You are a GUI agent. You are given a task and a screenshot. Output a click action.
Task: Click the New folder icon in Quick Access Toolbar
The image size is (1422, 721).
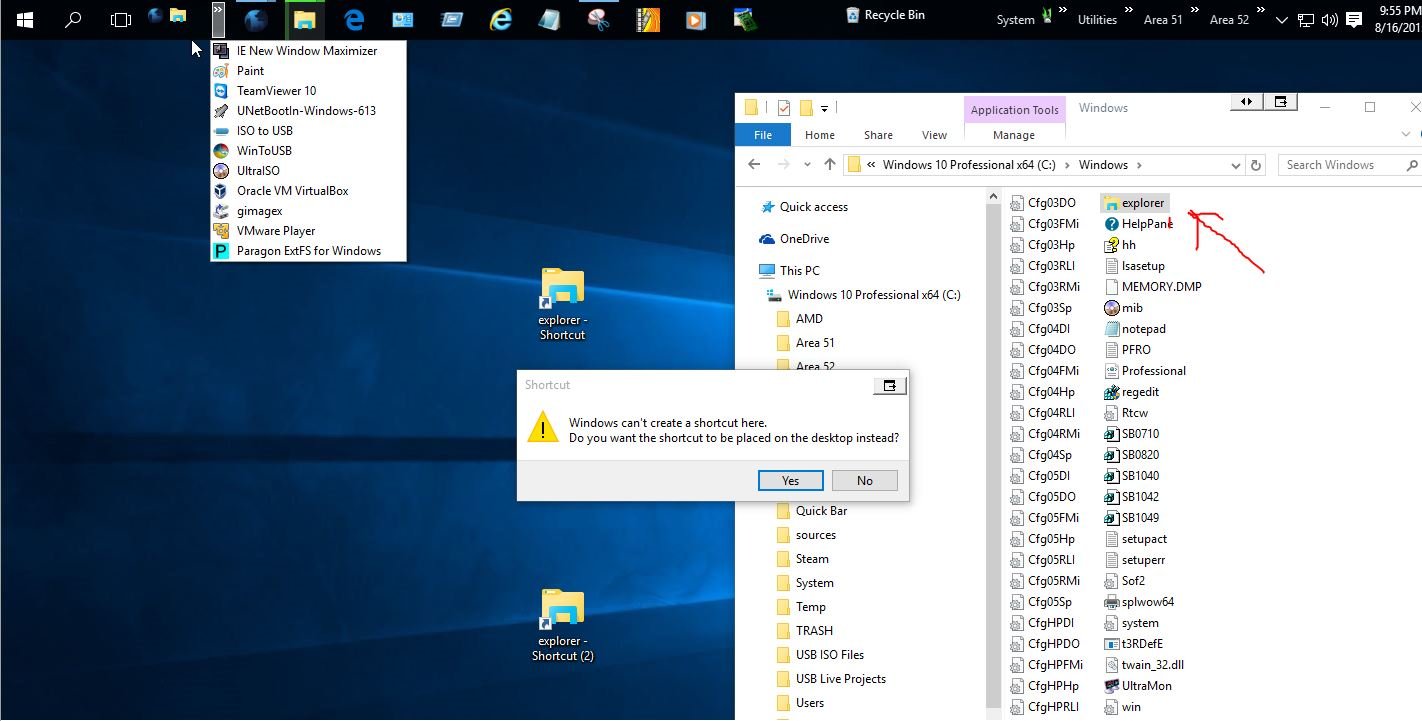click(804, 108)
